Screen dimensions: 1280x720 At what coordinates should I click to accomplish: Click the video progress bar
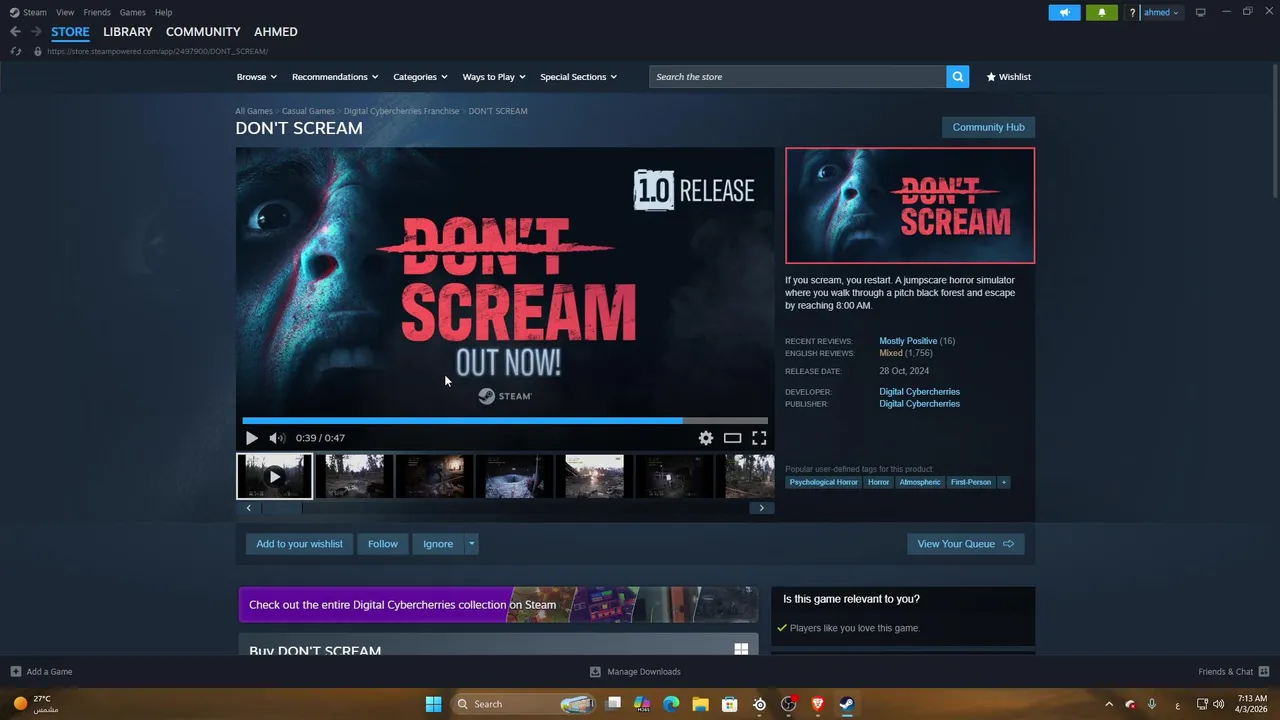pyautogui.click(x=505, y=421)
